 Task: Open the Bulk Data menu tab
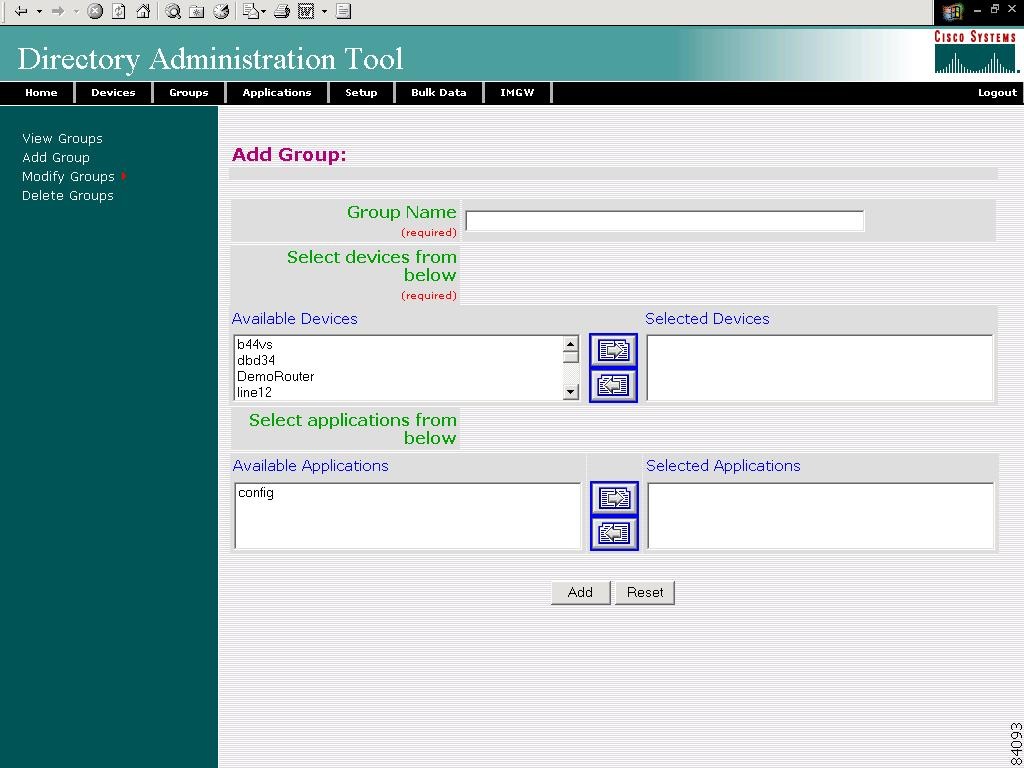(438, 92)
